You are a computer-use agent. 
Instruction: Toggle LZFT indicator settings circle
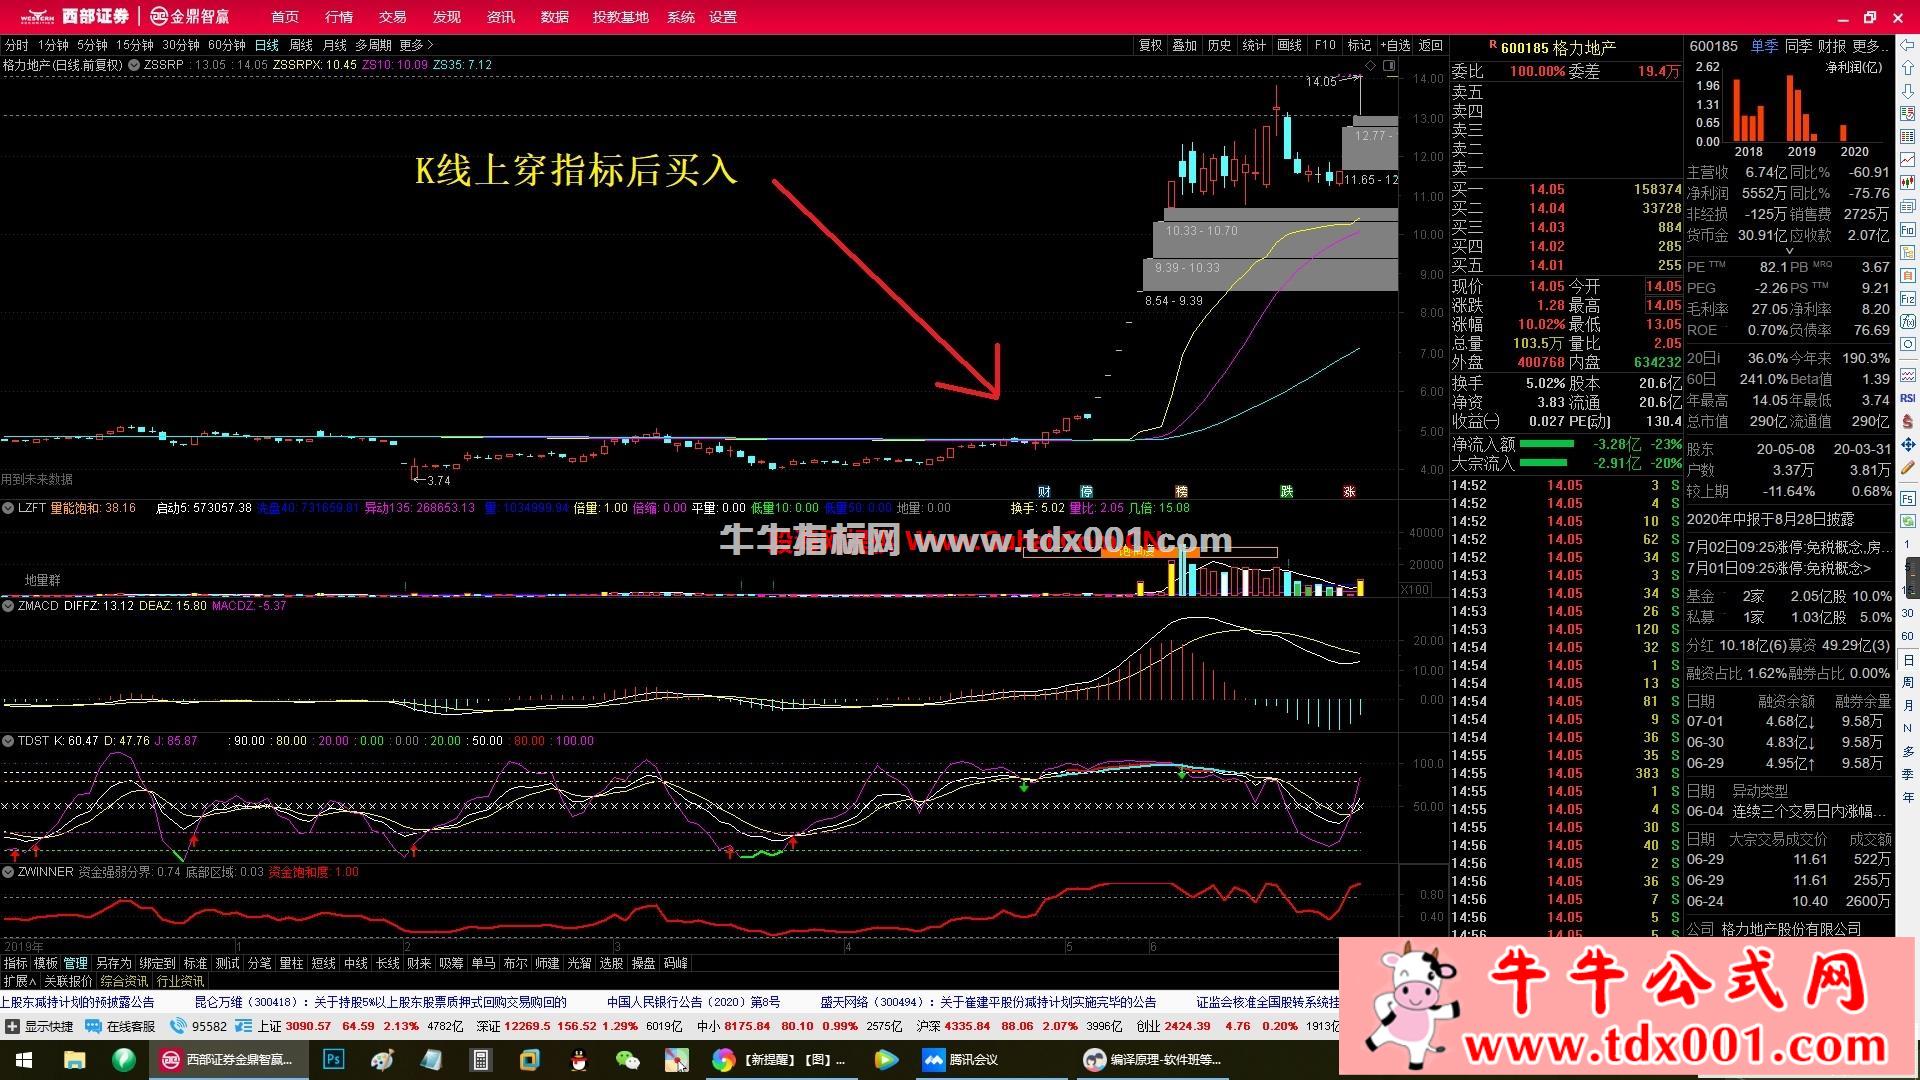tap(8, 508)
